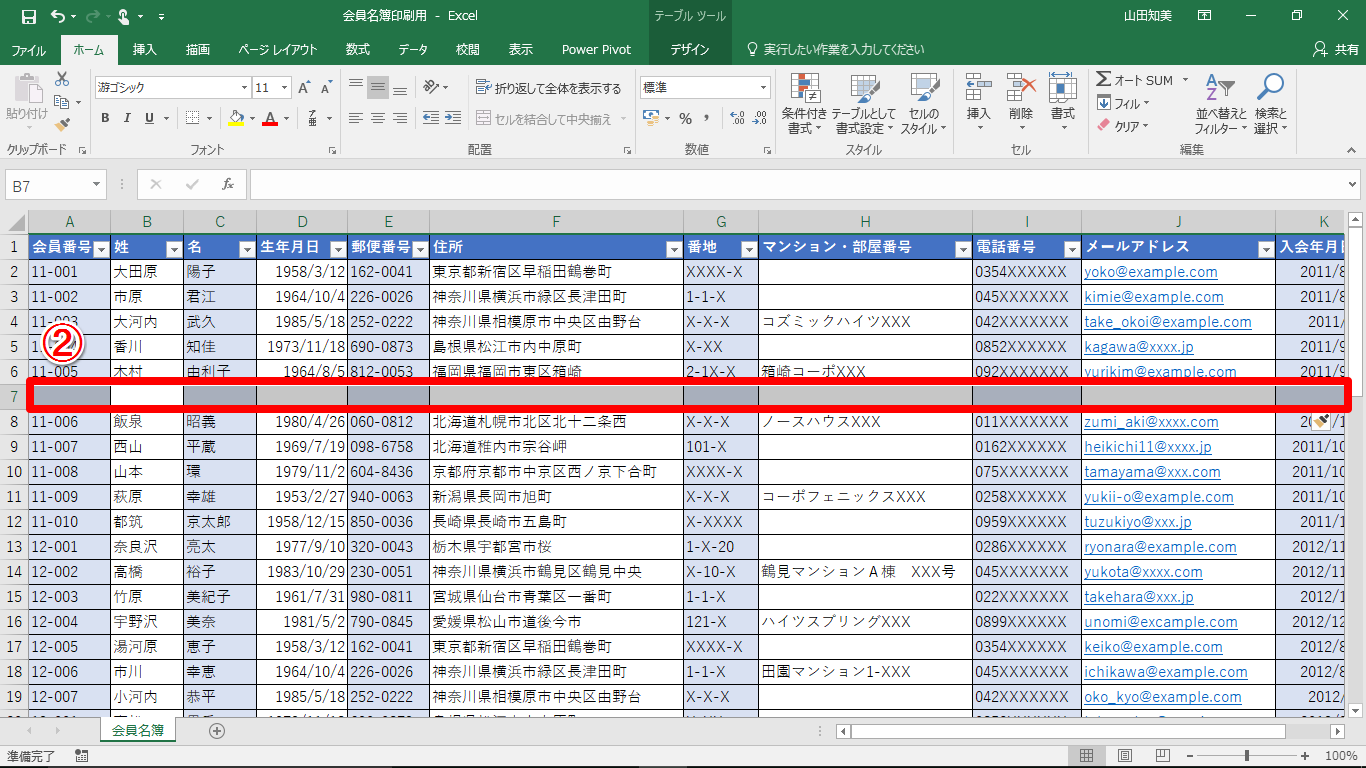Toggle middle vertical alignment
This screenshot has height=768, width=1366.
click(x=378, y=88)
